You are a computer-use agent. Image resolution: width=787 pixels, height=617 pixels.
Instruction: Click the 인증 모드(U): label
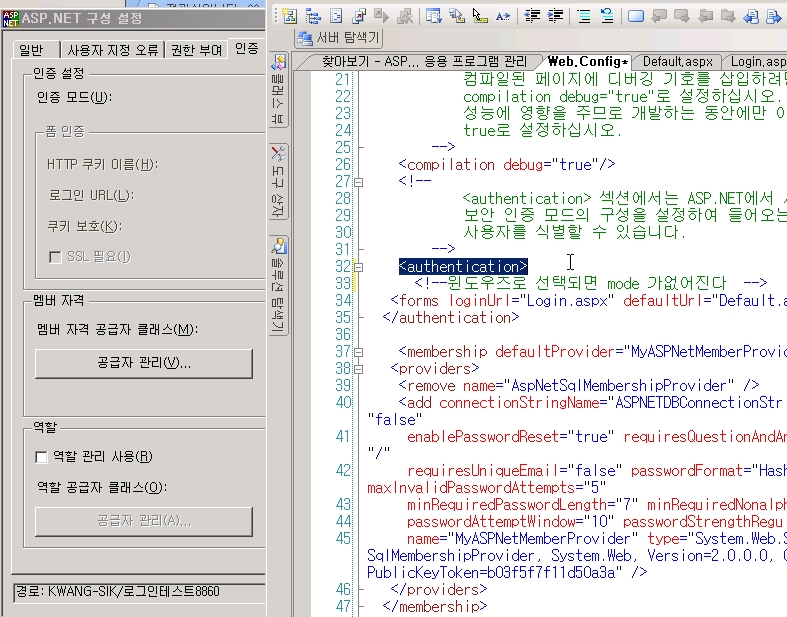(74, 97)
